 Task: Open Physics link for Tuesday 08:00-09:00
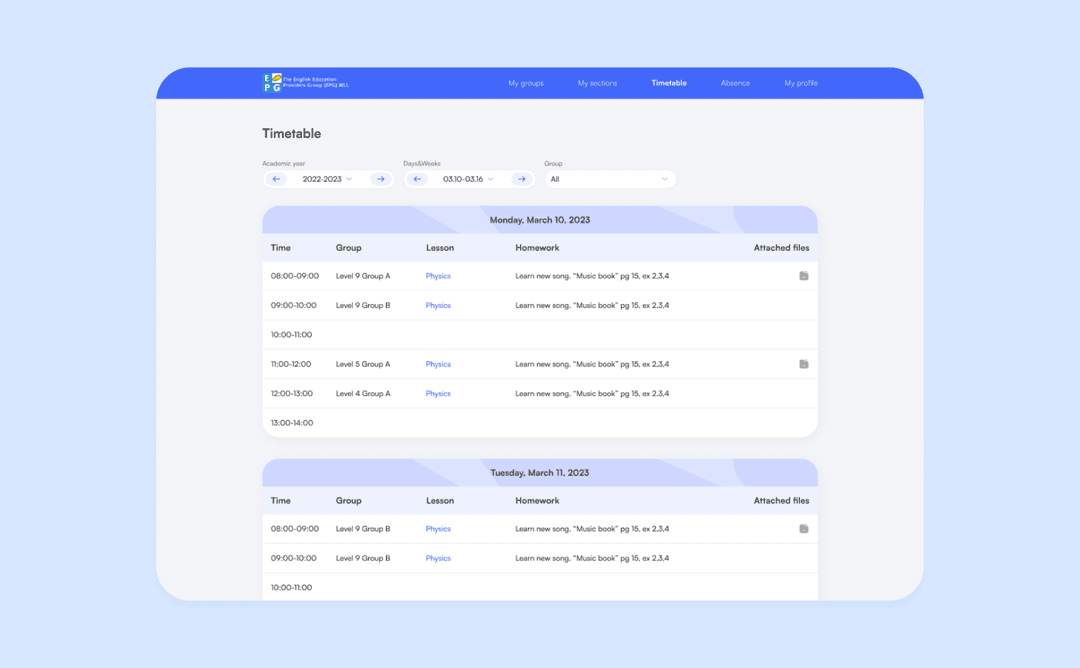(x=438, y=528)
